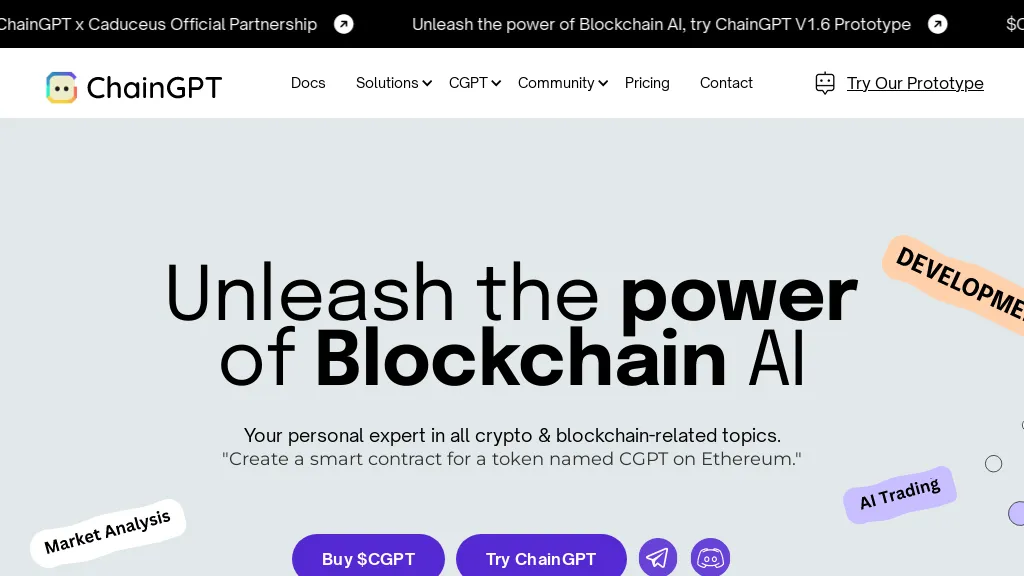Image resolution: width=1024 pixels, height=576 pixels.
Task: Select Docs in the navigation bar
Action: point(307,83)
